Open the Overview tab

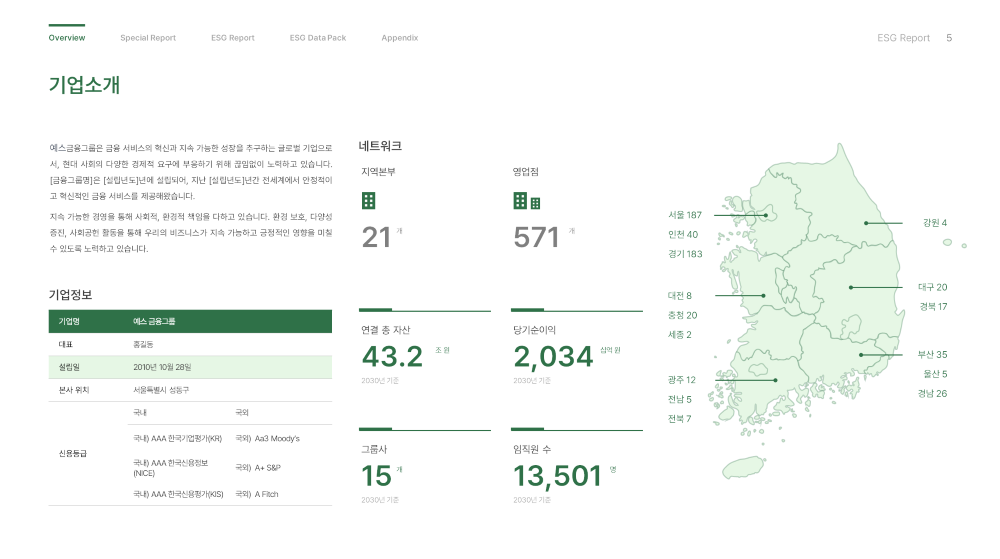pos(67,38)
